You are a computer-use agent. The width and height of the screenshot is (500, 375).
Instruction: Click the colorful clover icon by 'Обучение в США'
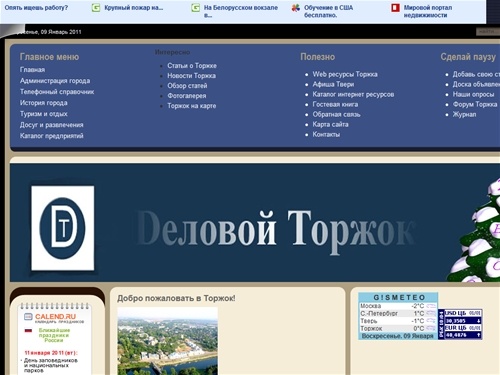pyautogui.click(x=296, y=8)
